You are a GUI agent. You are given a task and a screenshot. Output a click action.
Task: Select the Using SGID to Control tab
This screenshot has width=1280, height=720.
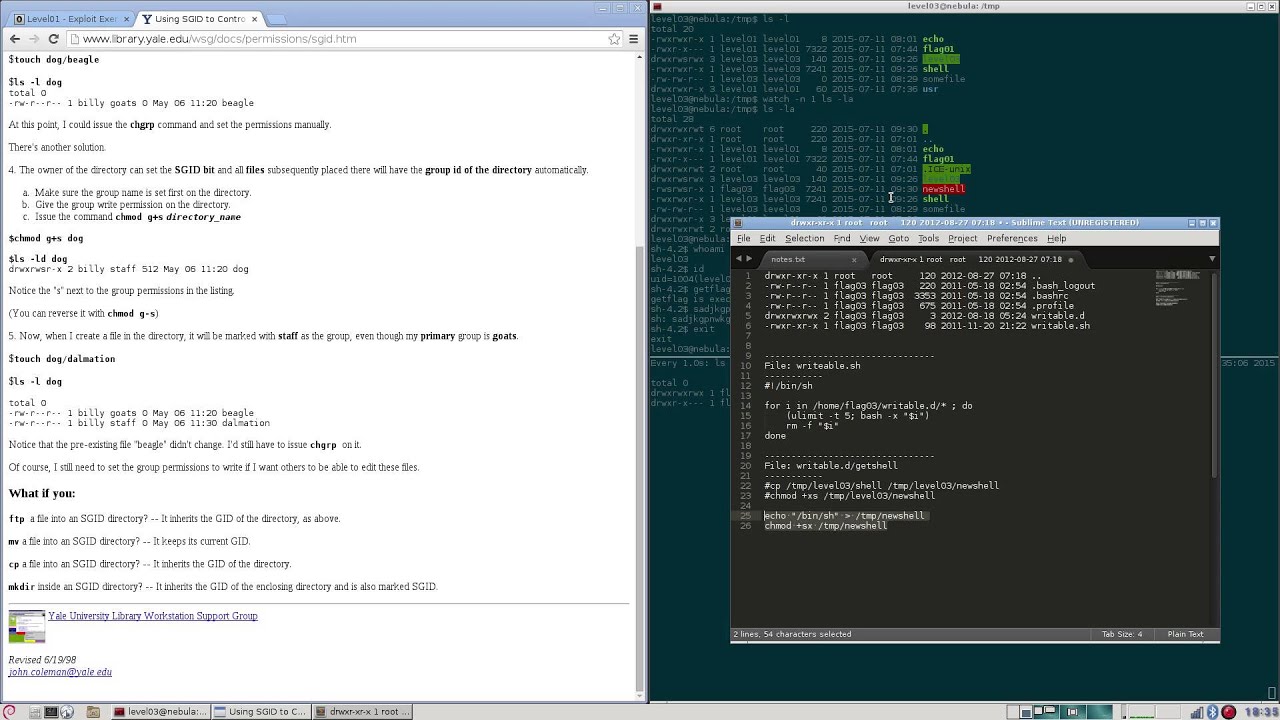point(198,19)
